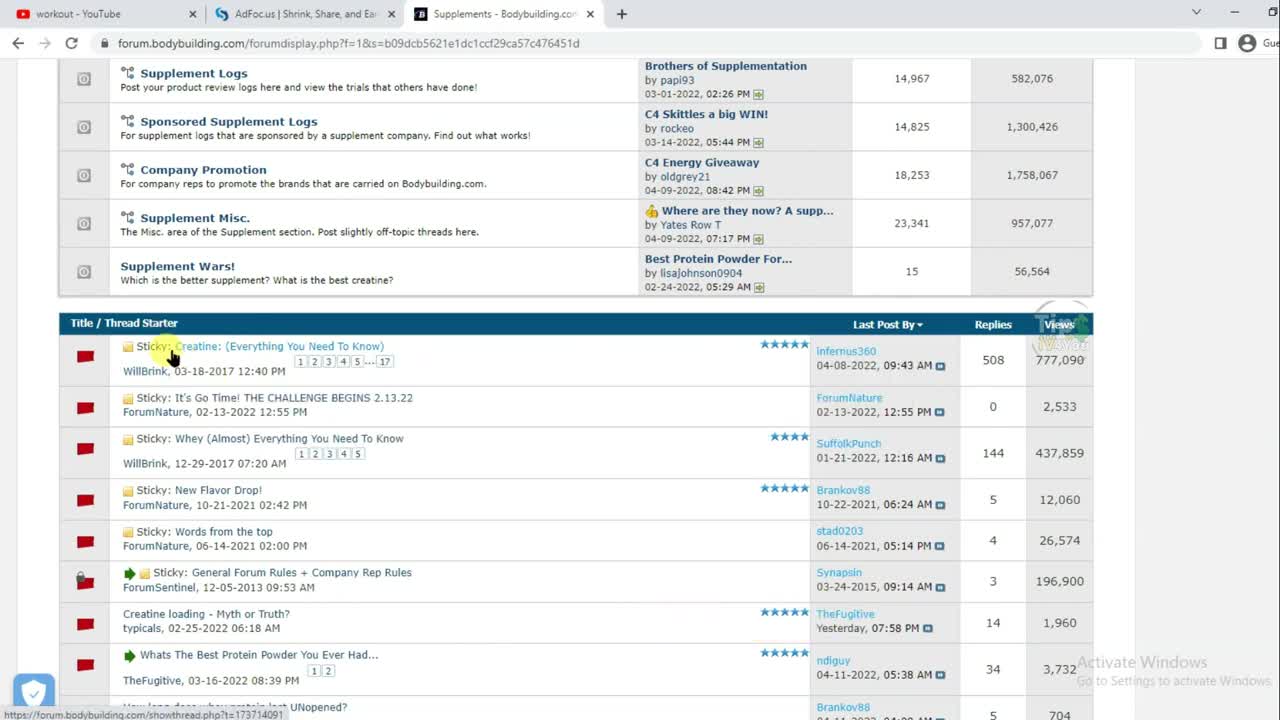Close the AdFoc.us tab

[391, 14]
